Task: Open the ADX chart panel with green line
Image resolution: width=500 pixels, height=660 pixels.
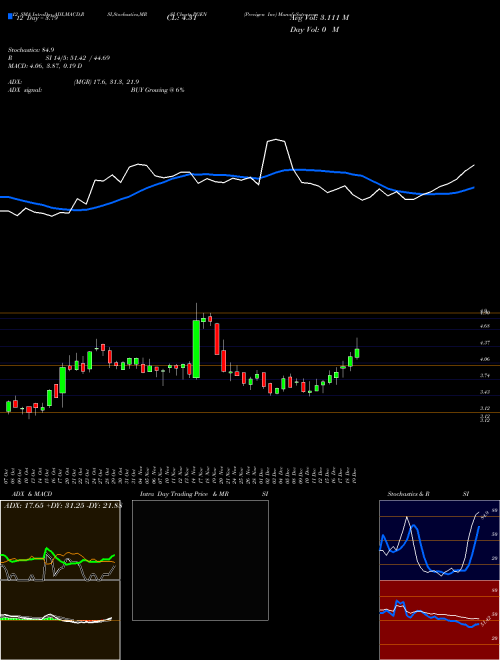Action: pyautogui.click(x=60, y=540)
